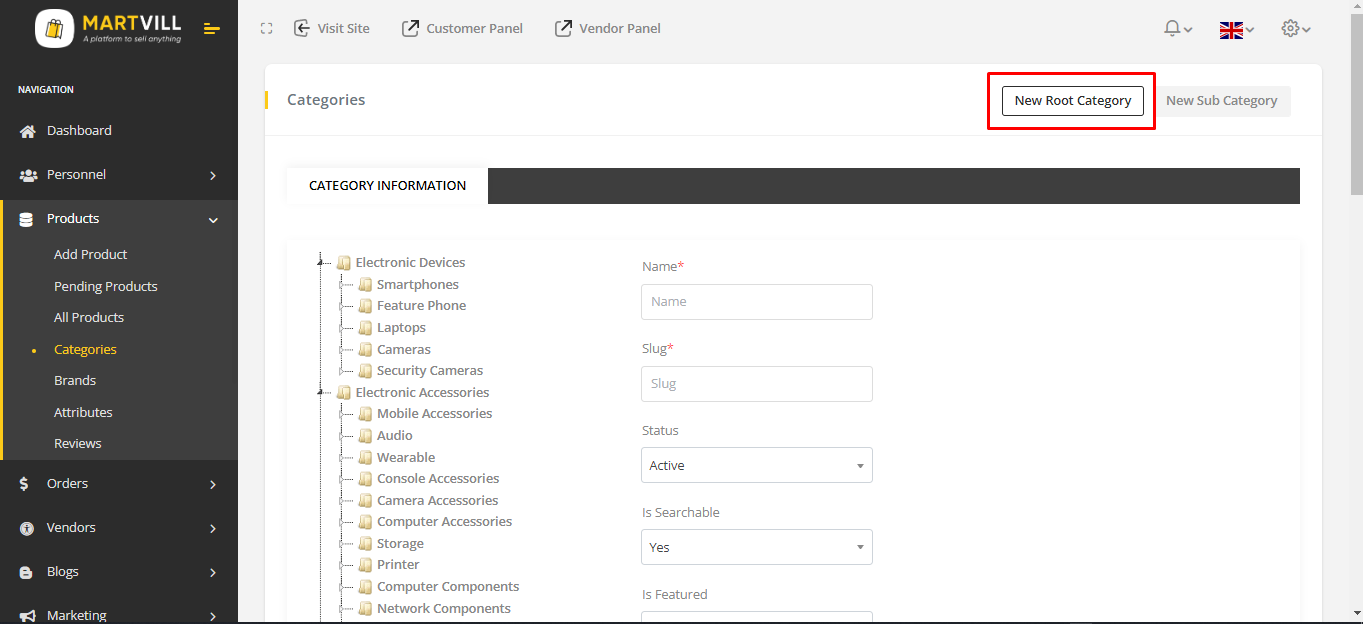This screenshot has height=624, width=1363.
Task: Click the Laptops folder icon
Action: (x=365, y=328)
